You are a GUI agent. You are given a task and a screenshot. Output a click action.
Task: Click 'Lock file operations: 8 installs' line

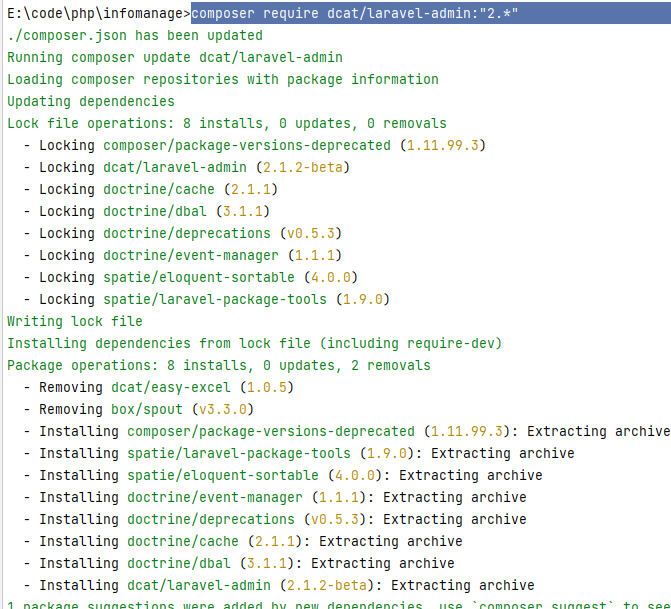pyautogui.click(x=227, y=123)
